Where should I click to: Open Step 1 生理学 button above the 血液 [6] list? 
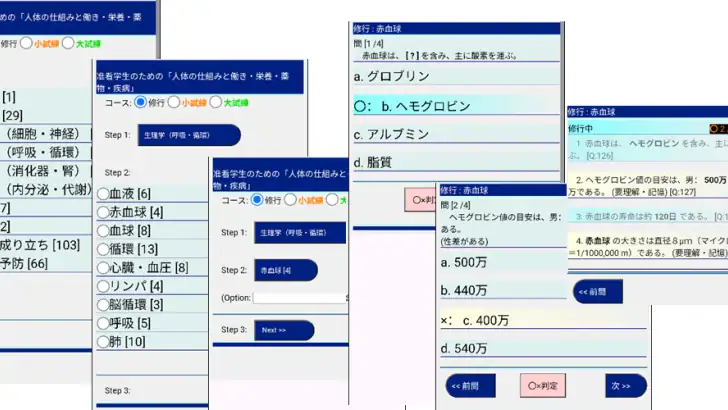click(189, 135)
